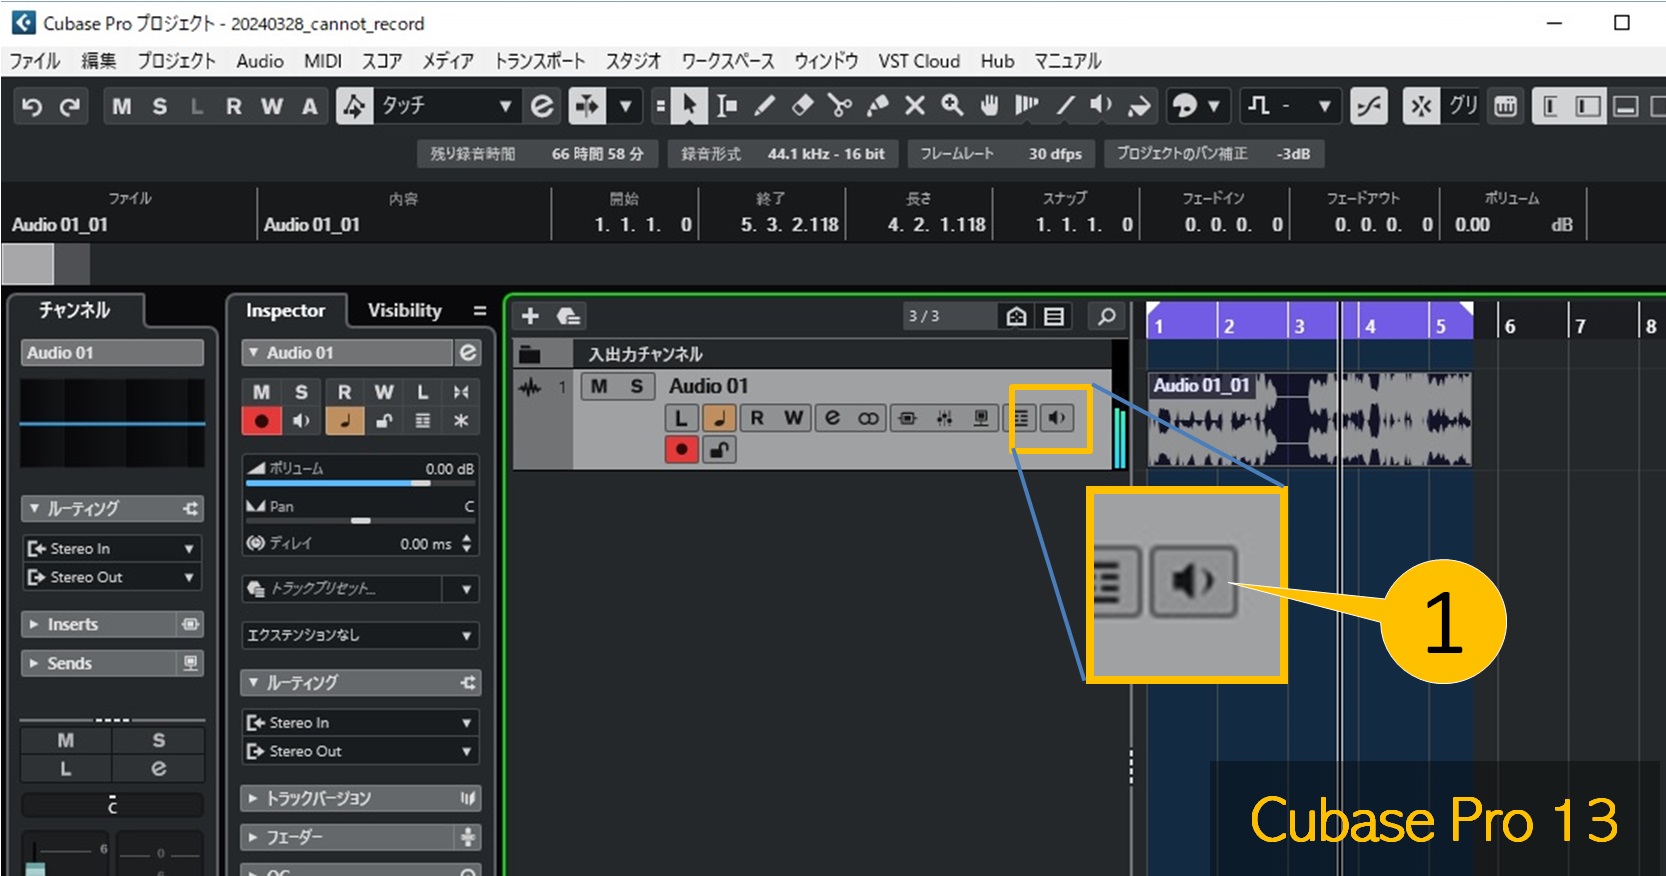Open the track presets cloud icon

click(568, 316)
